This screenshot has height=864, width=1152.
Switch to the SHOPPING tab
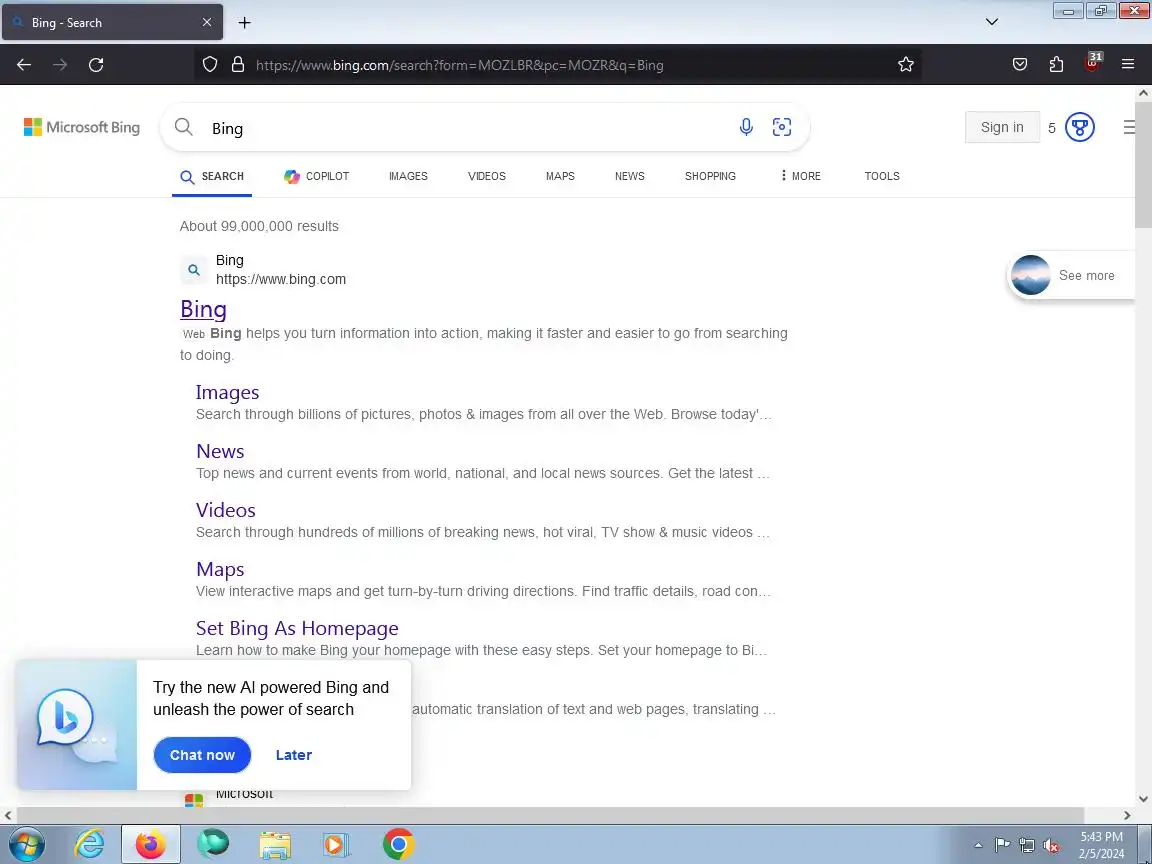point(710,176)
